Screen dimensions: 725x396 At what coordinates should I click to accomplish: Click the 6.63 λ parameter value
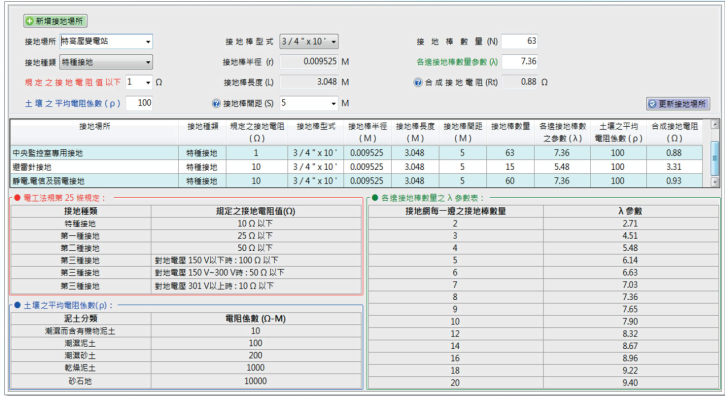[630, 273]
